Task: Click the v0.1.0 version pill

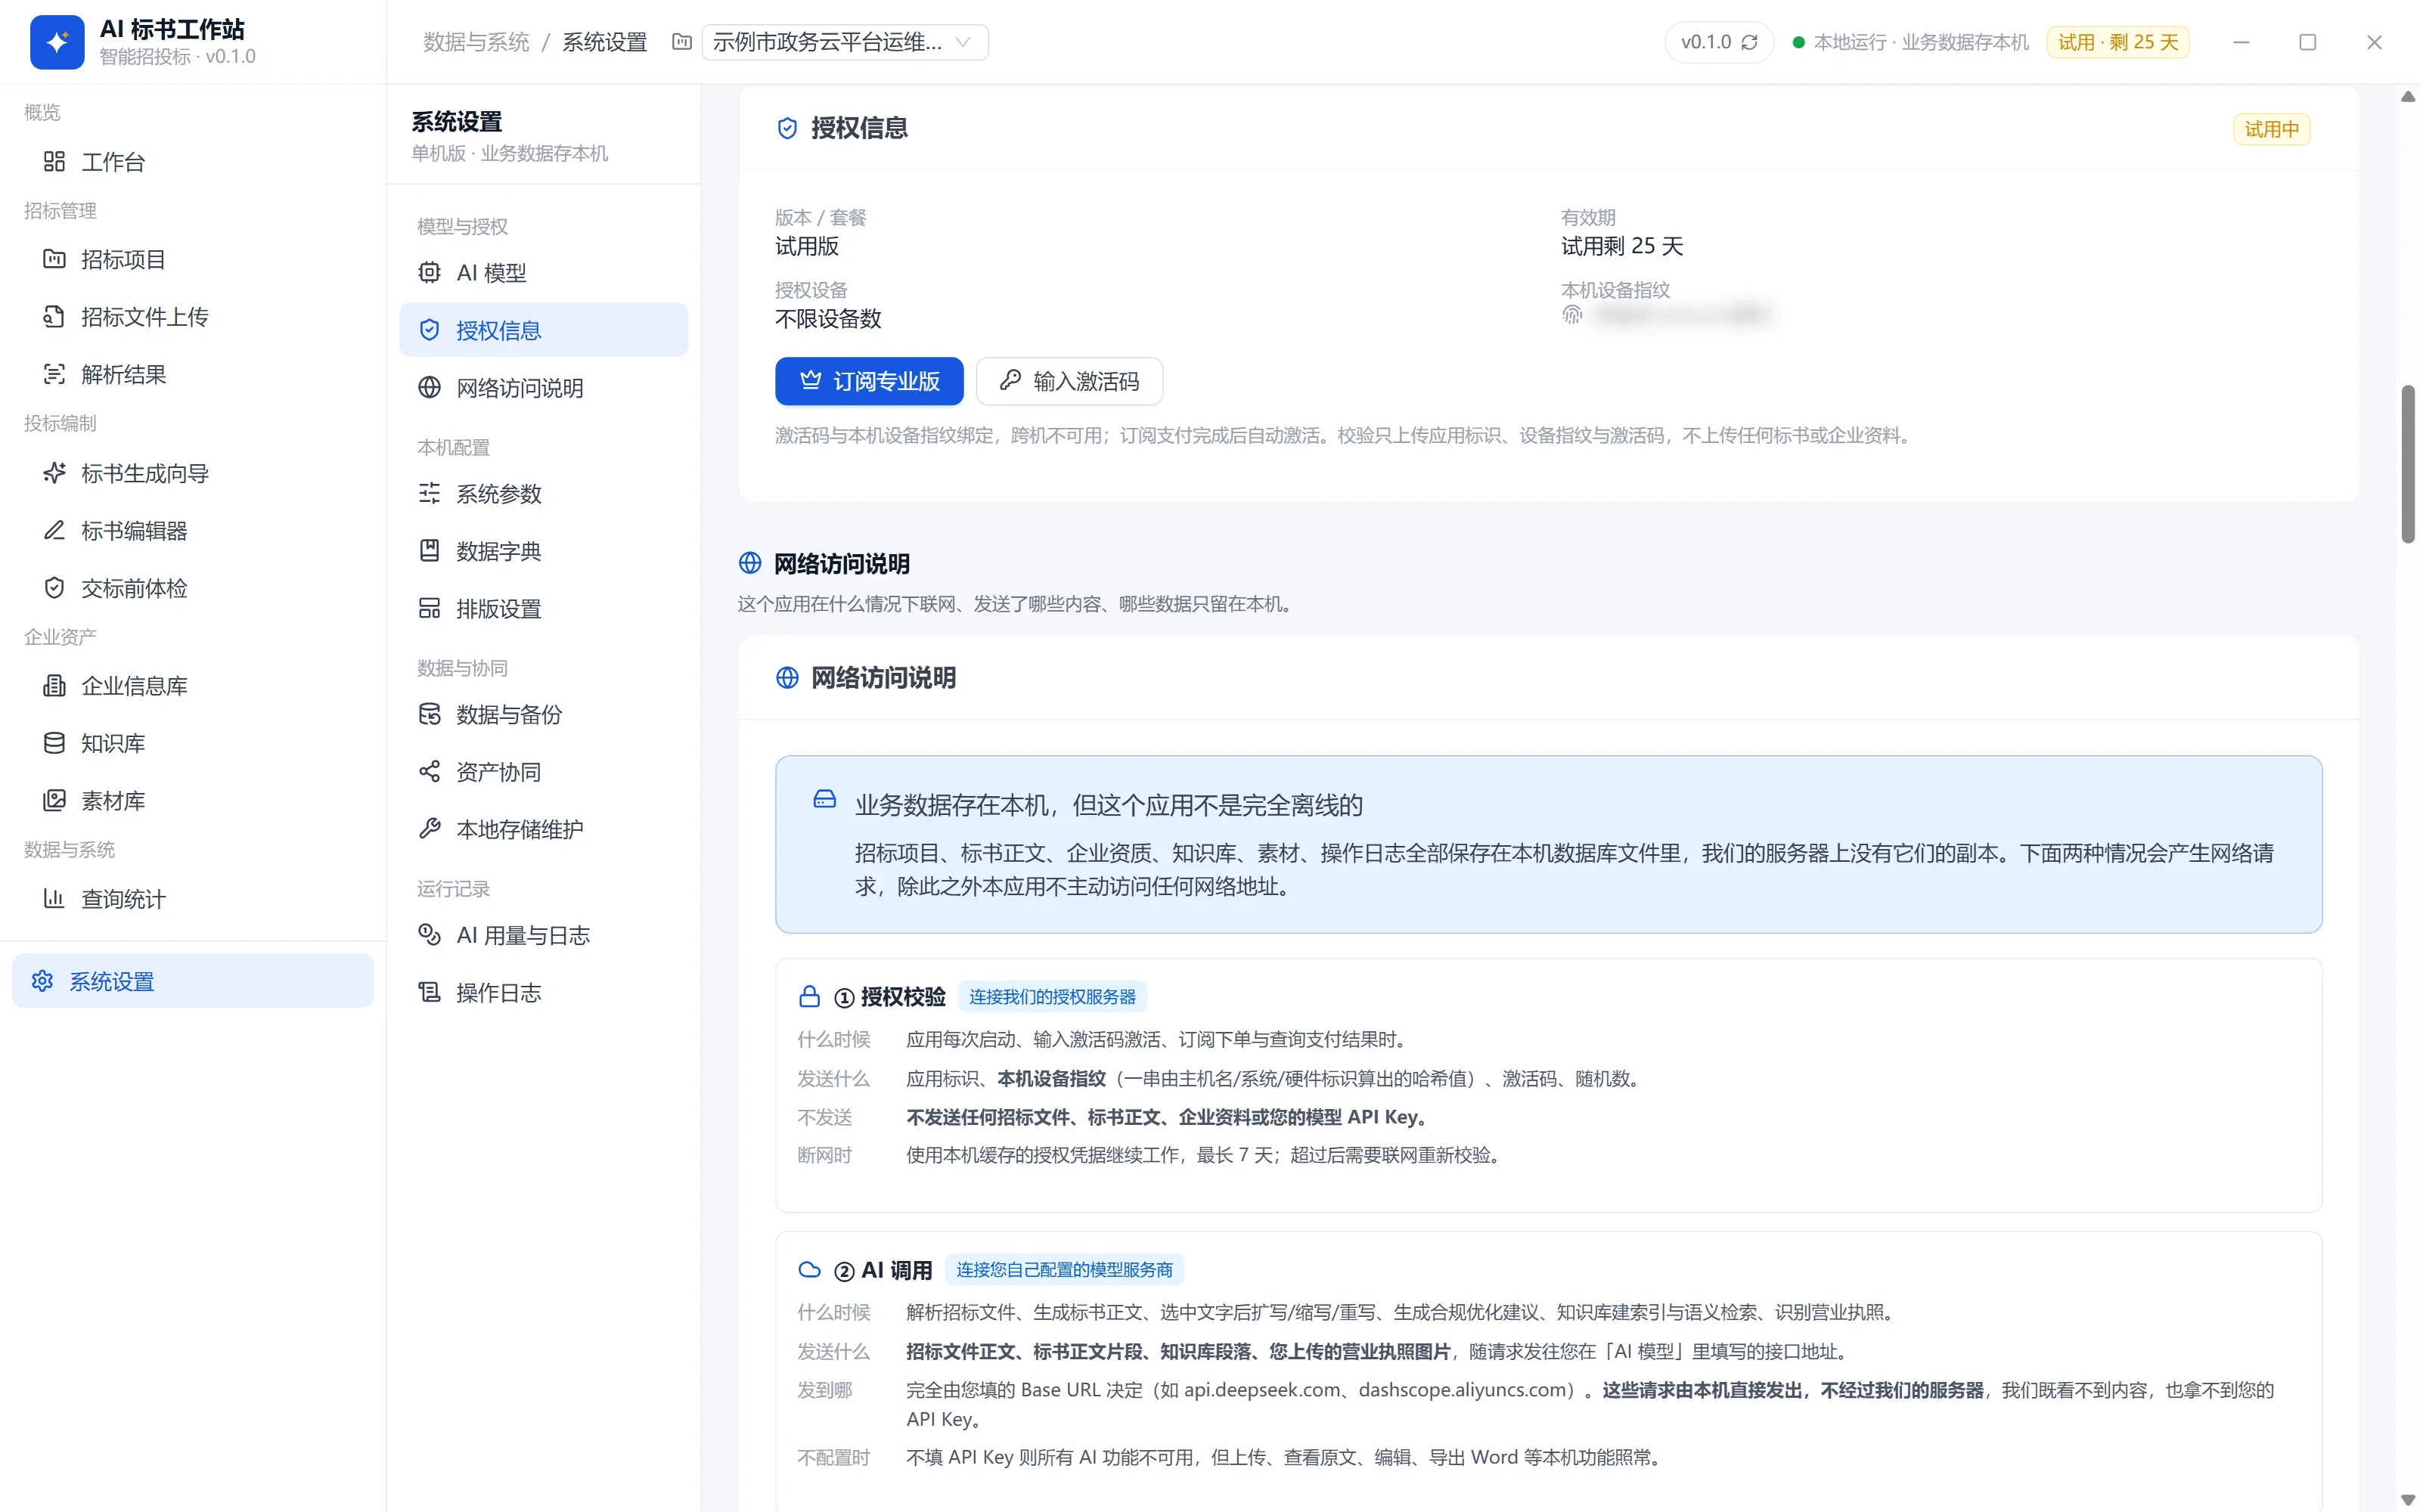Action: tap(1719, 42)
